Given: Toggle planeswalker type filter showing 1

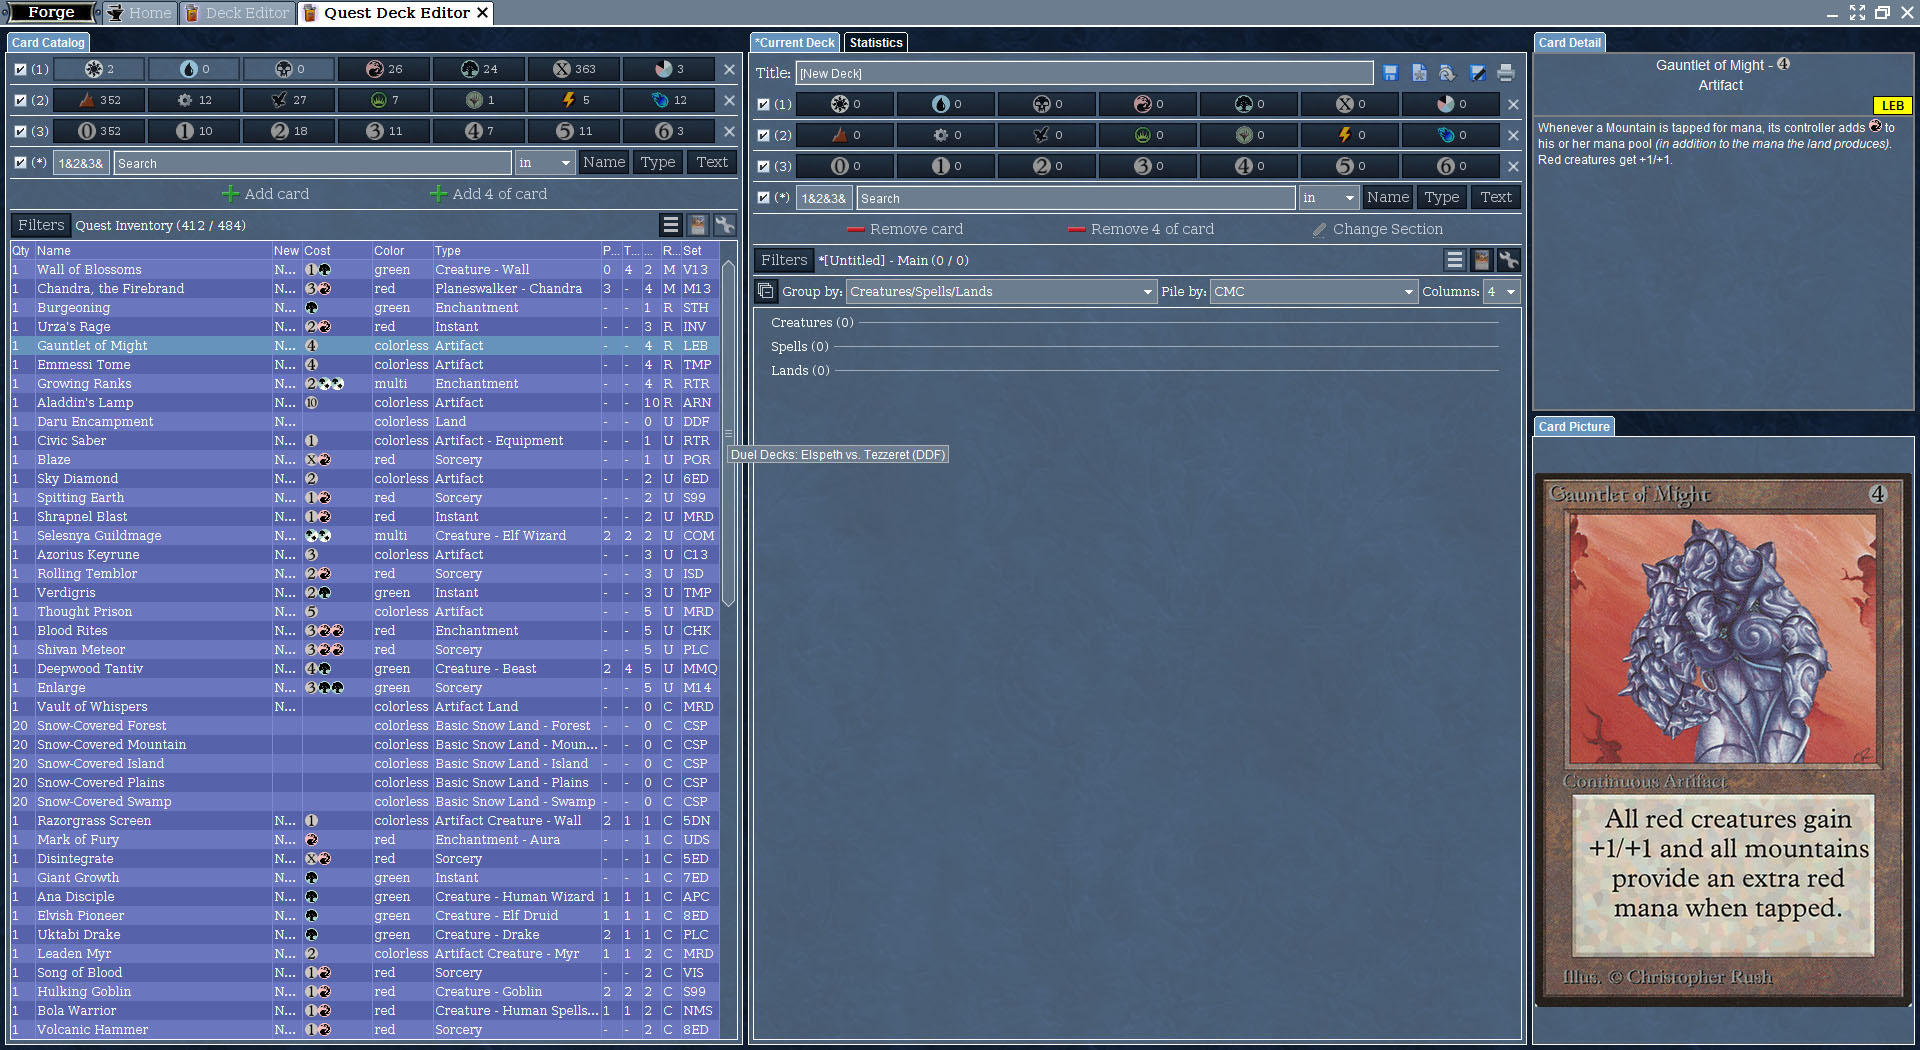Looking at the screenshot, I should point(479,100).
